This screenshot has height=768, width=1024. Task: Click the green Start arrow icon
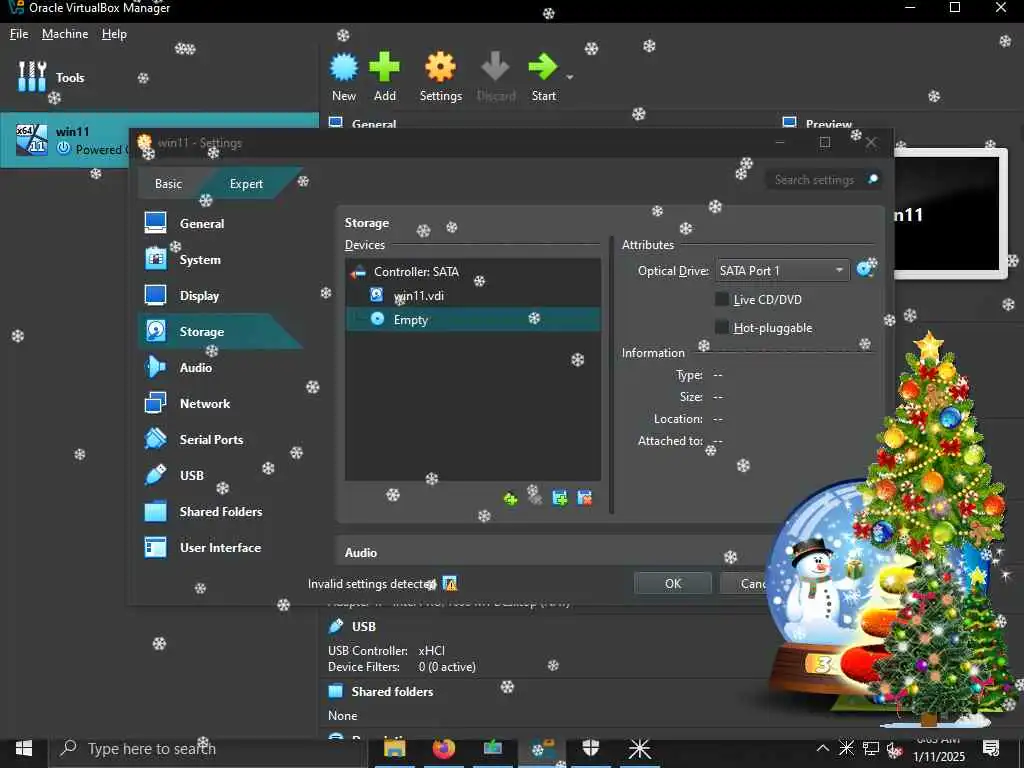(542, 67)
